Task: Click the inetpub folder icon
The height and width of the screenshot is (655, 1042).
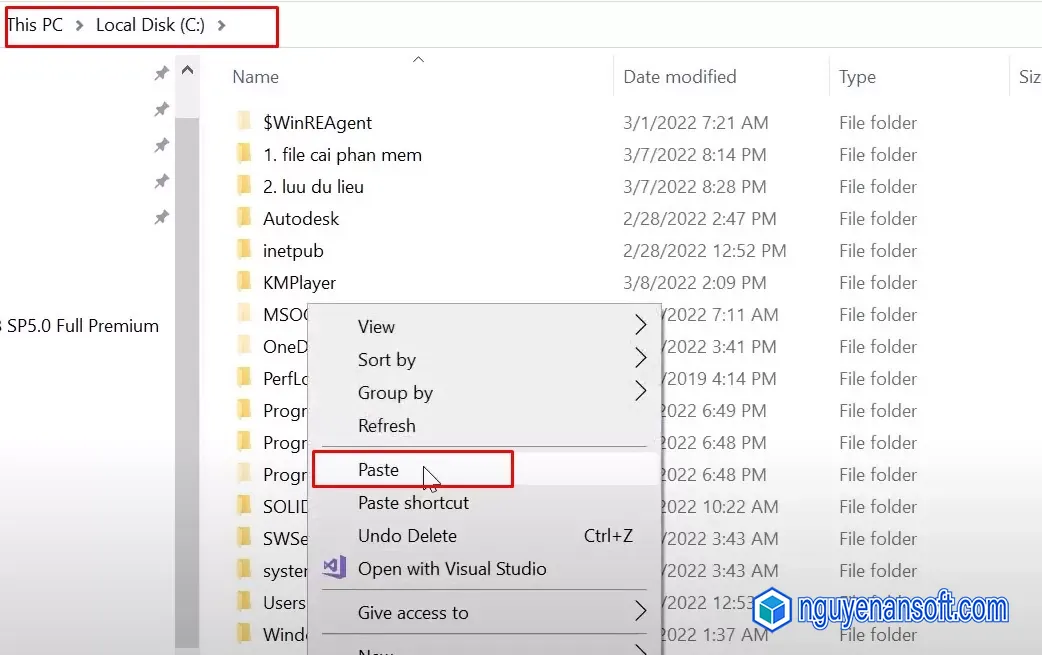Action: 244,250
